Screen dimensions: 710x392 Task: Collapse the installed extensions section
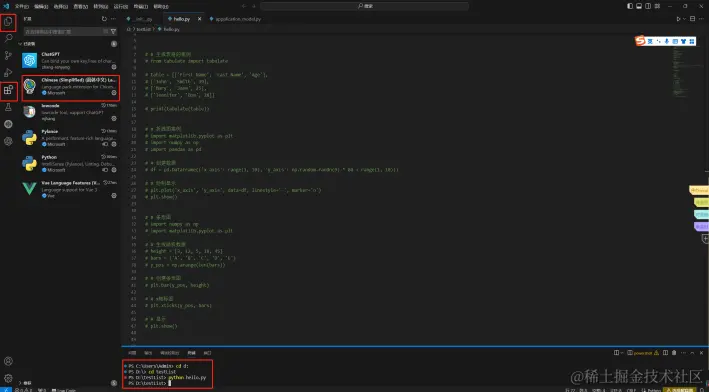20,44
